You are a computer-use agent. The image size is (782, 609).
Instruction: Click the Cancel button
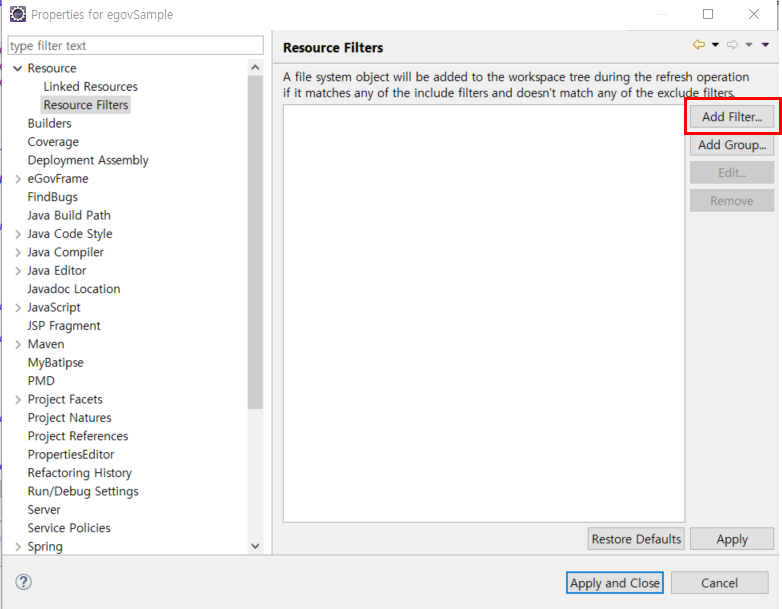click(x=719, y=583)
